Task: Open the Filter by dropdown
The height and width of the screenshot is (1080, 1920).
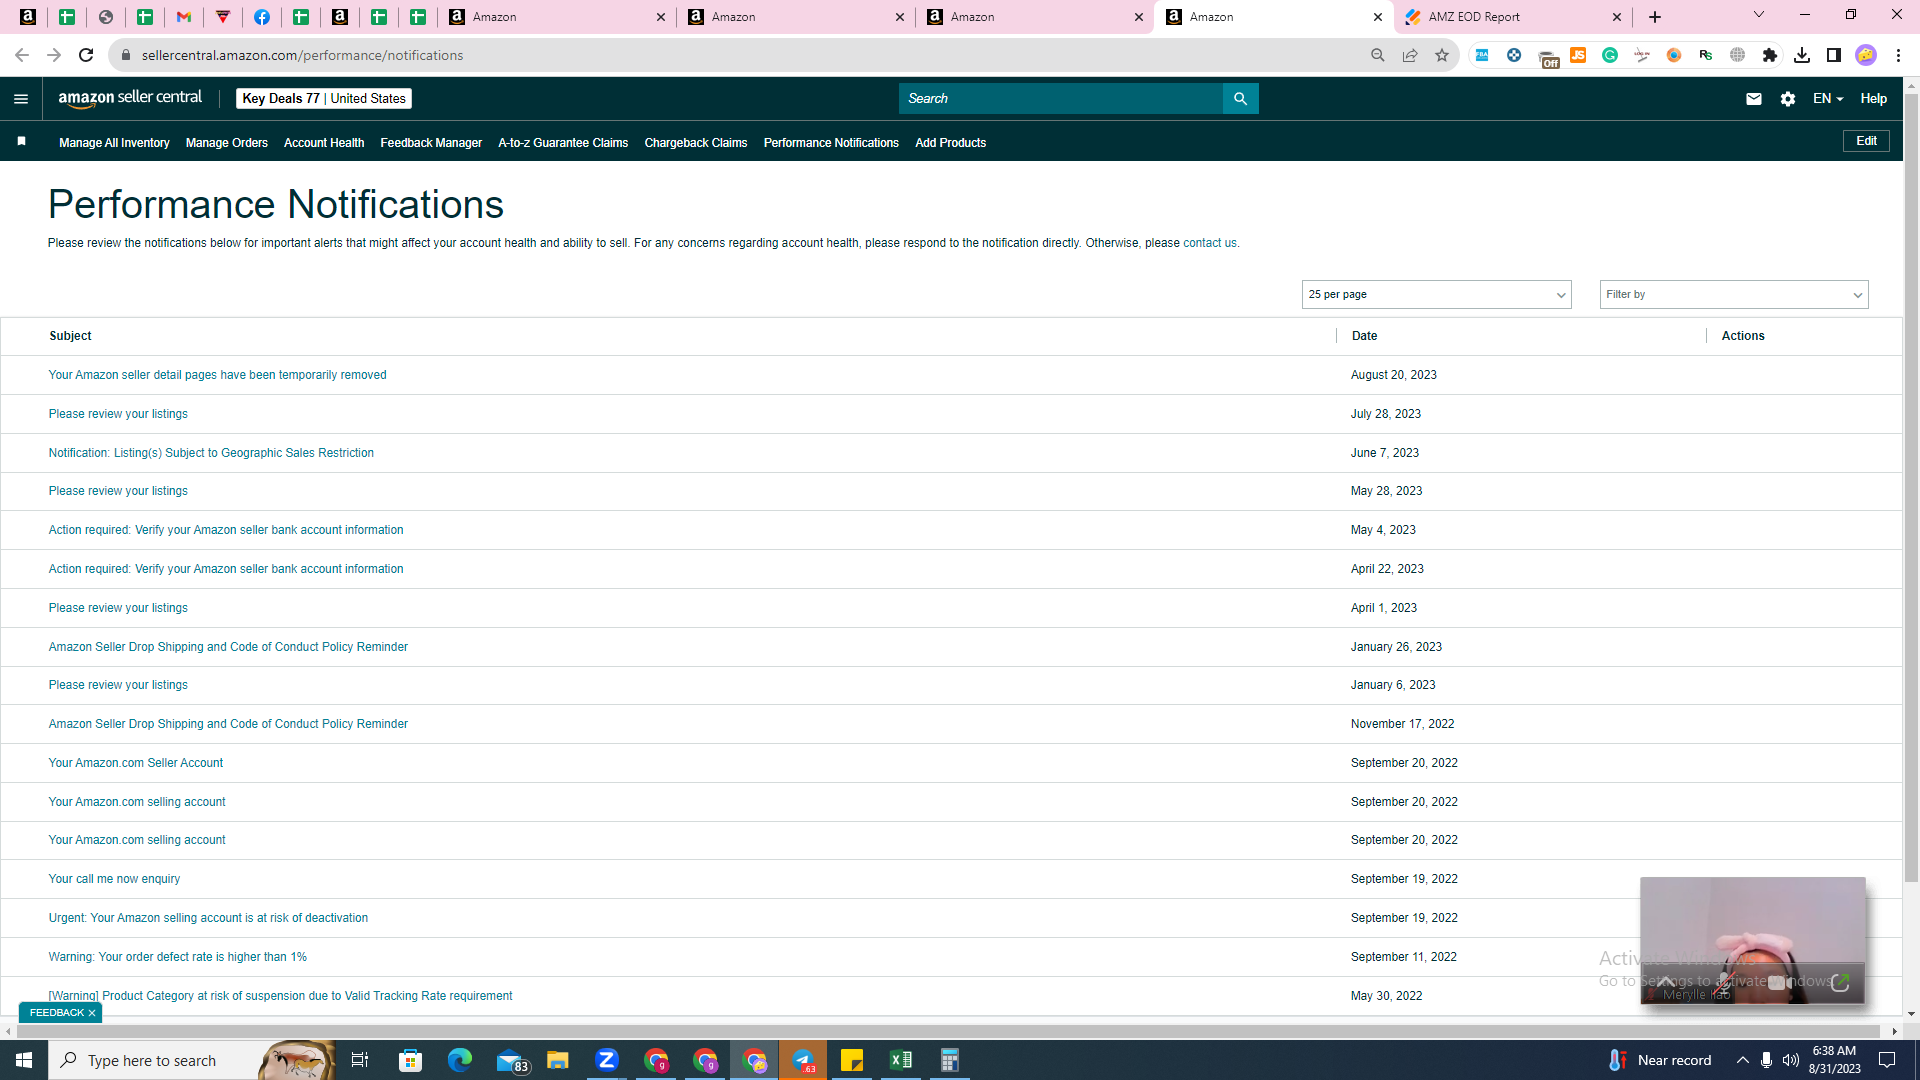Action: 1734,294
